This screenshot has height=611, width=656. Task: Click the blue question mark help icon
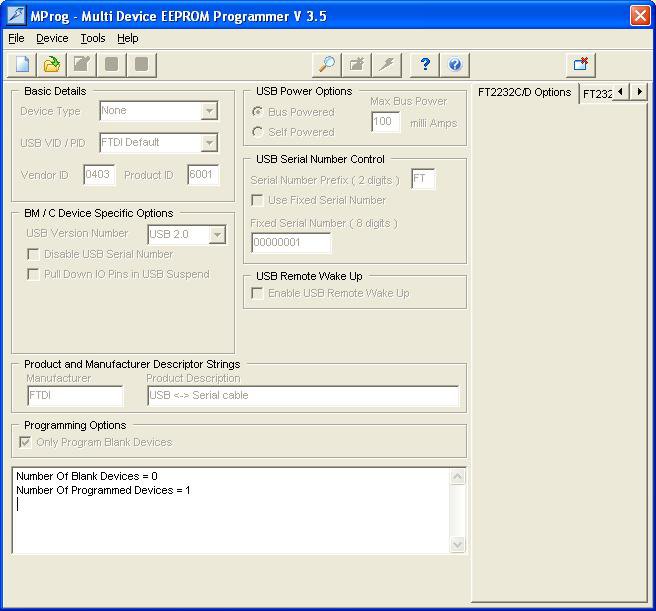425,65
